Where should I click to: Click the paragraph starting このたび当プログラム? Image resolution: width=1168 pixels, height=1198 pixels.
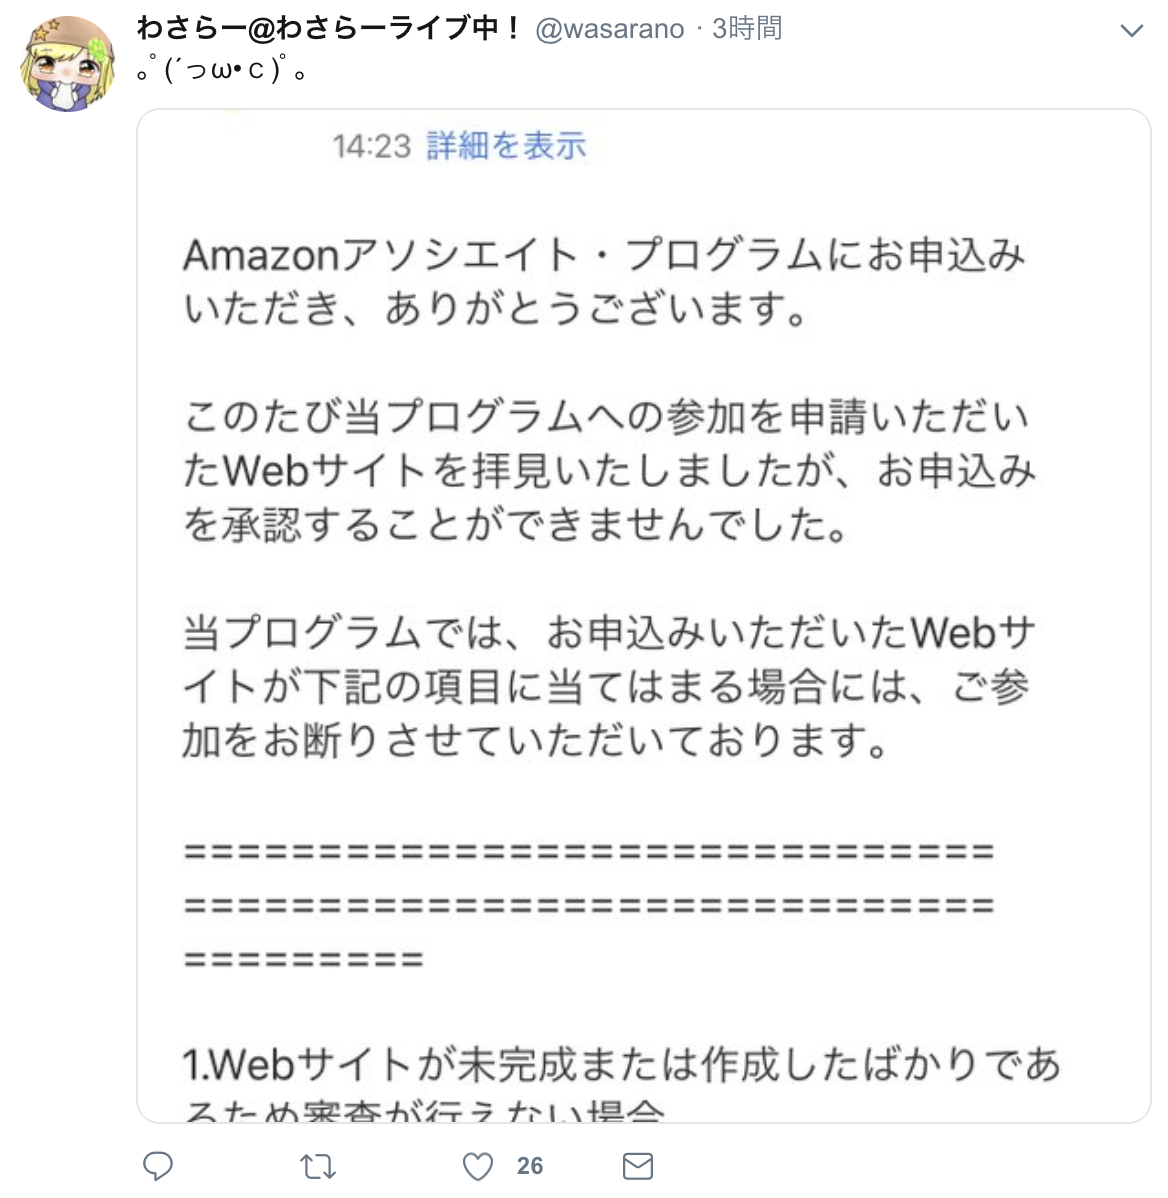point(609,471)
